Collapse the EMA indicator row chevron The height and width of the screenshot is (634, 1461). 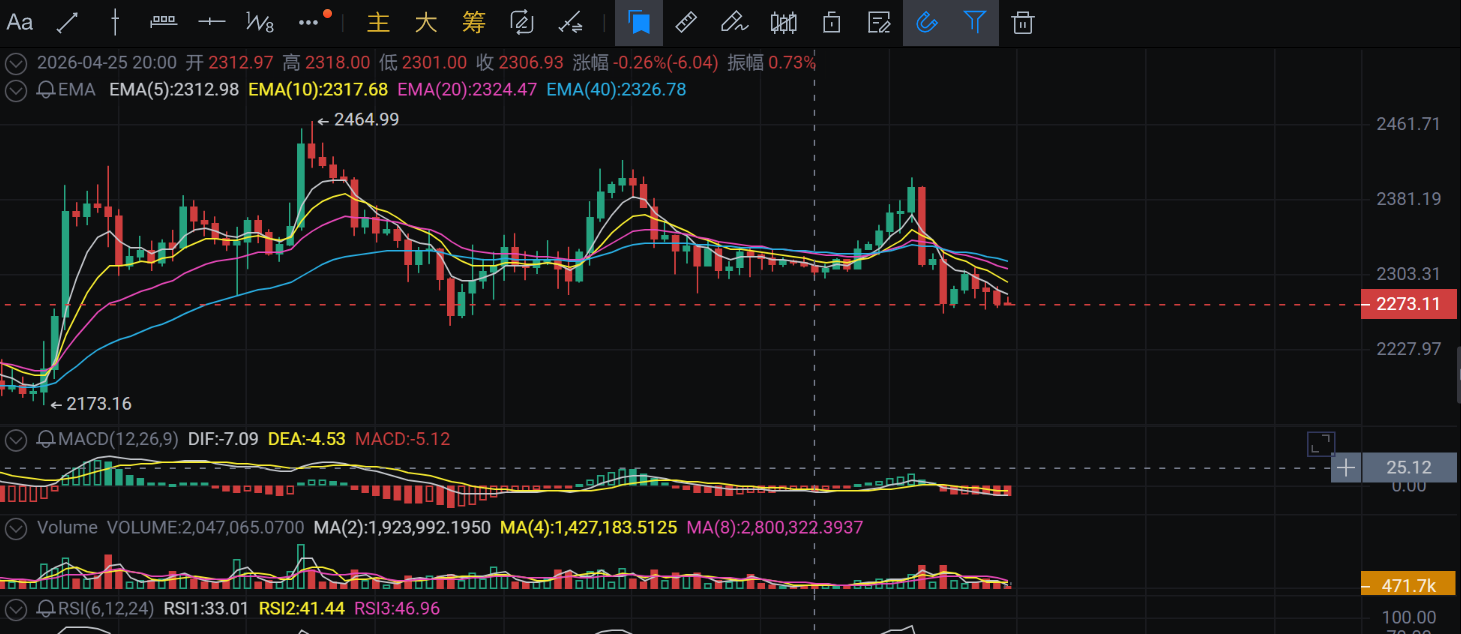tap(15, 90)
